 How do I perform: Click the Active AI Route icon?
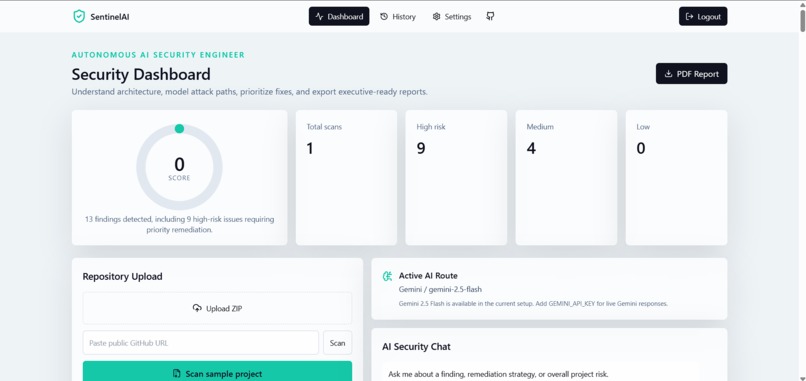tap(388, 276)
